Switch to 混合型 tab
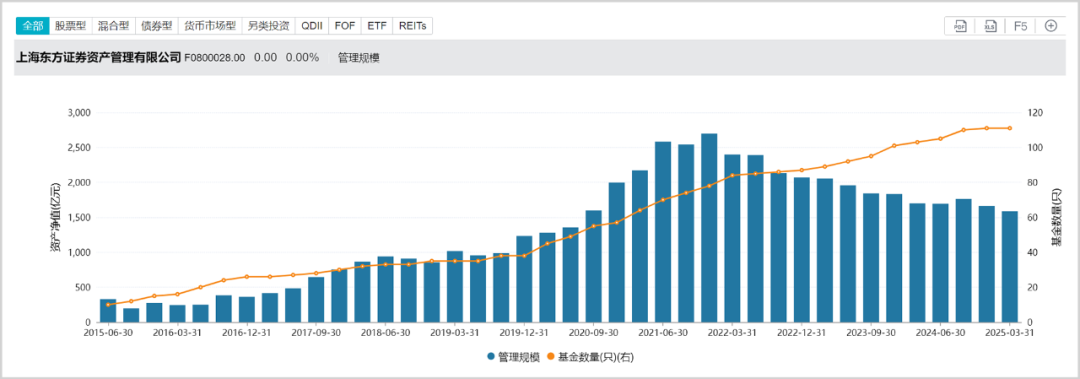The height and width of the screenshot is (379, 1080). coord(114,26)
